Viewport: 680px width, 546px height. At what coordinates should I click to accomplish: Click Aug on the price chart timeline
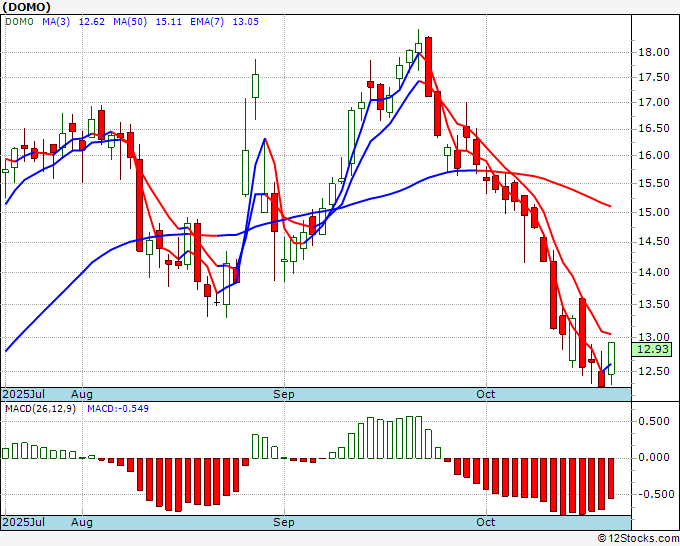[x=82, y=394]
